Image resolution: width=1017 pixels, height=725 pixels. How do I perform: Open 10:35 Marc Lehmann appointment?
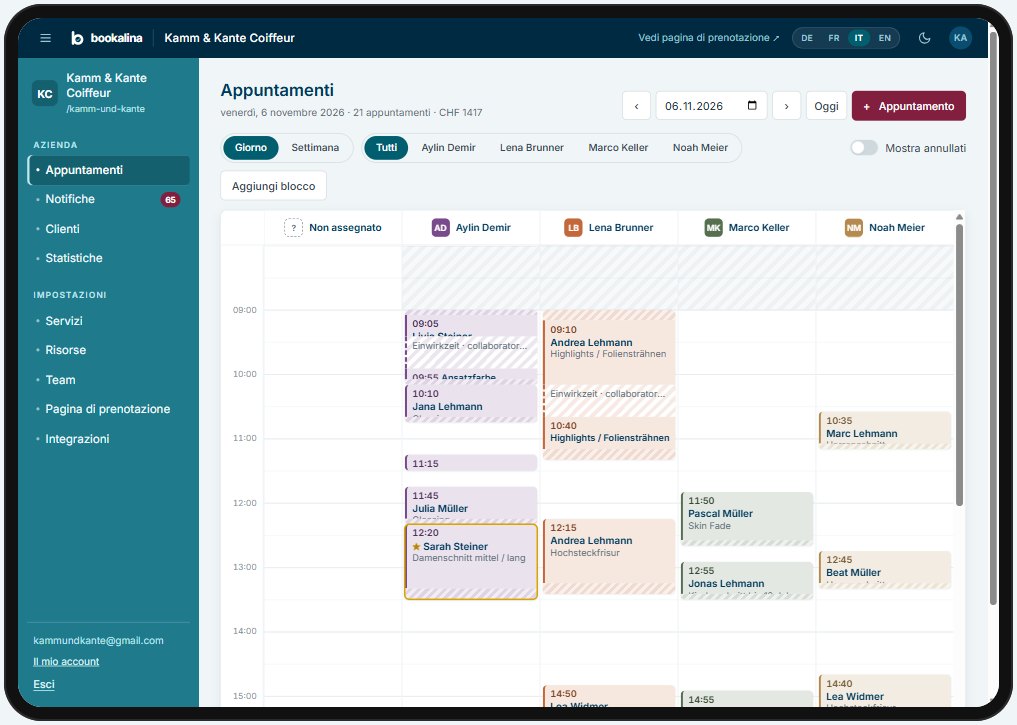tap(885, 431)
